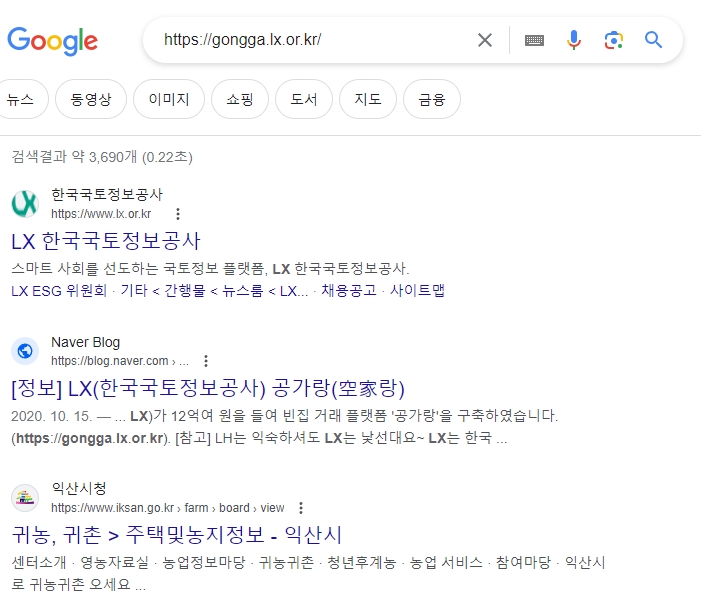
Task: Click the 익산시청 site name
Action: click(x=79, y=488)
